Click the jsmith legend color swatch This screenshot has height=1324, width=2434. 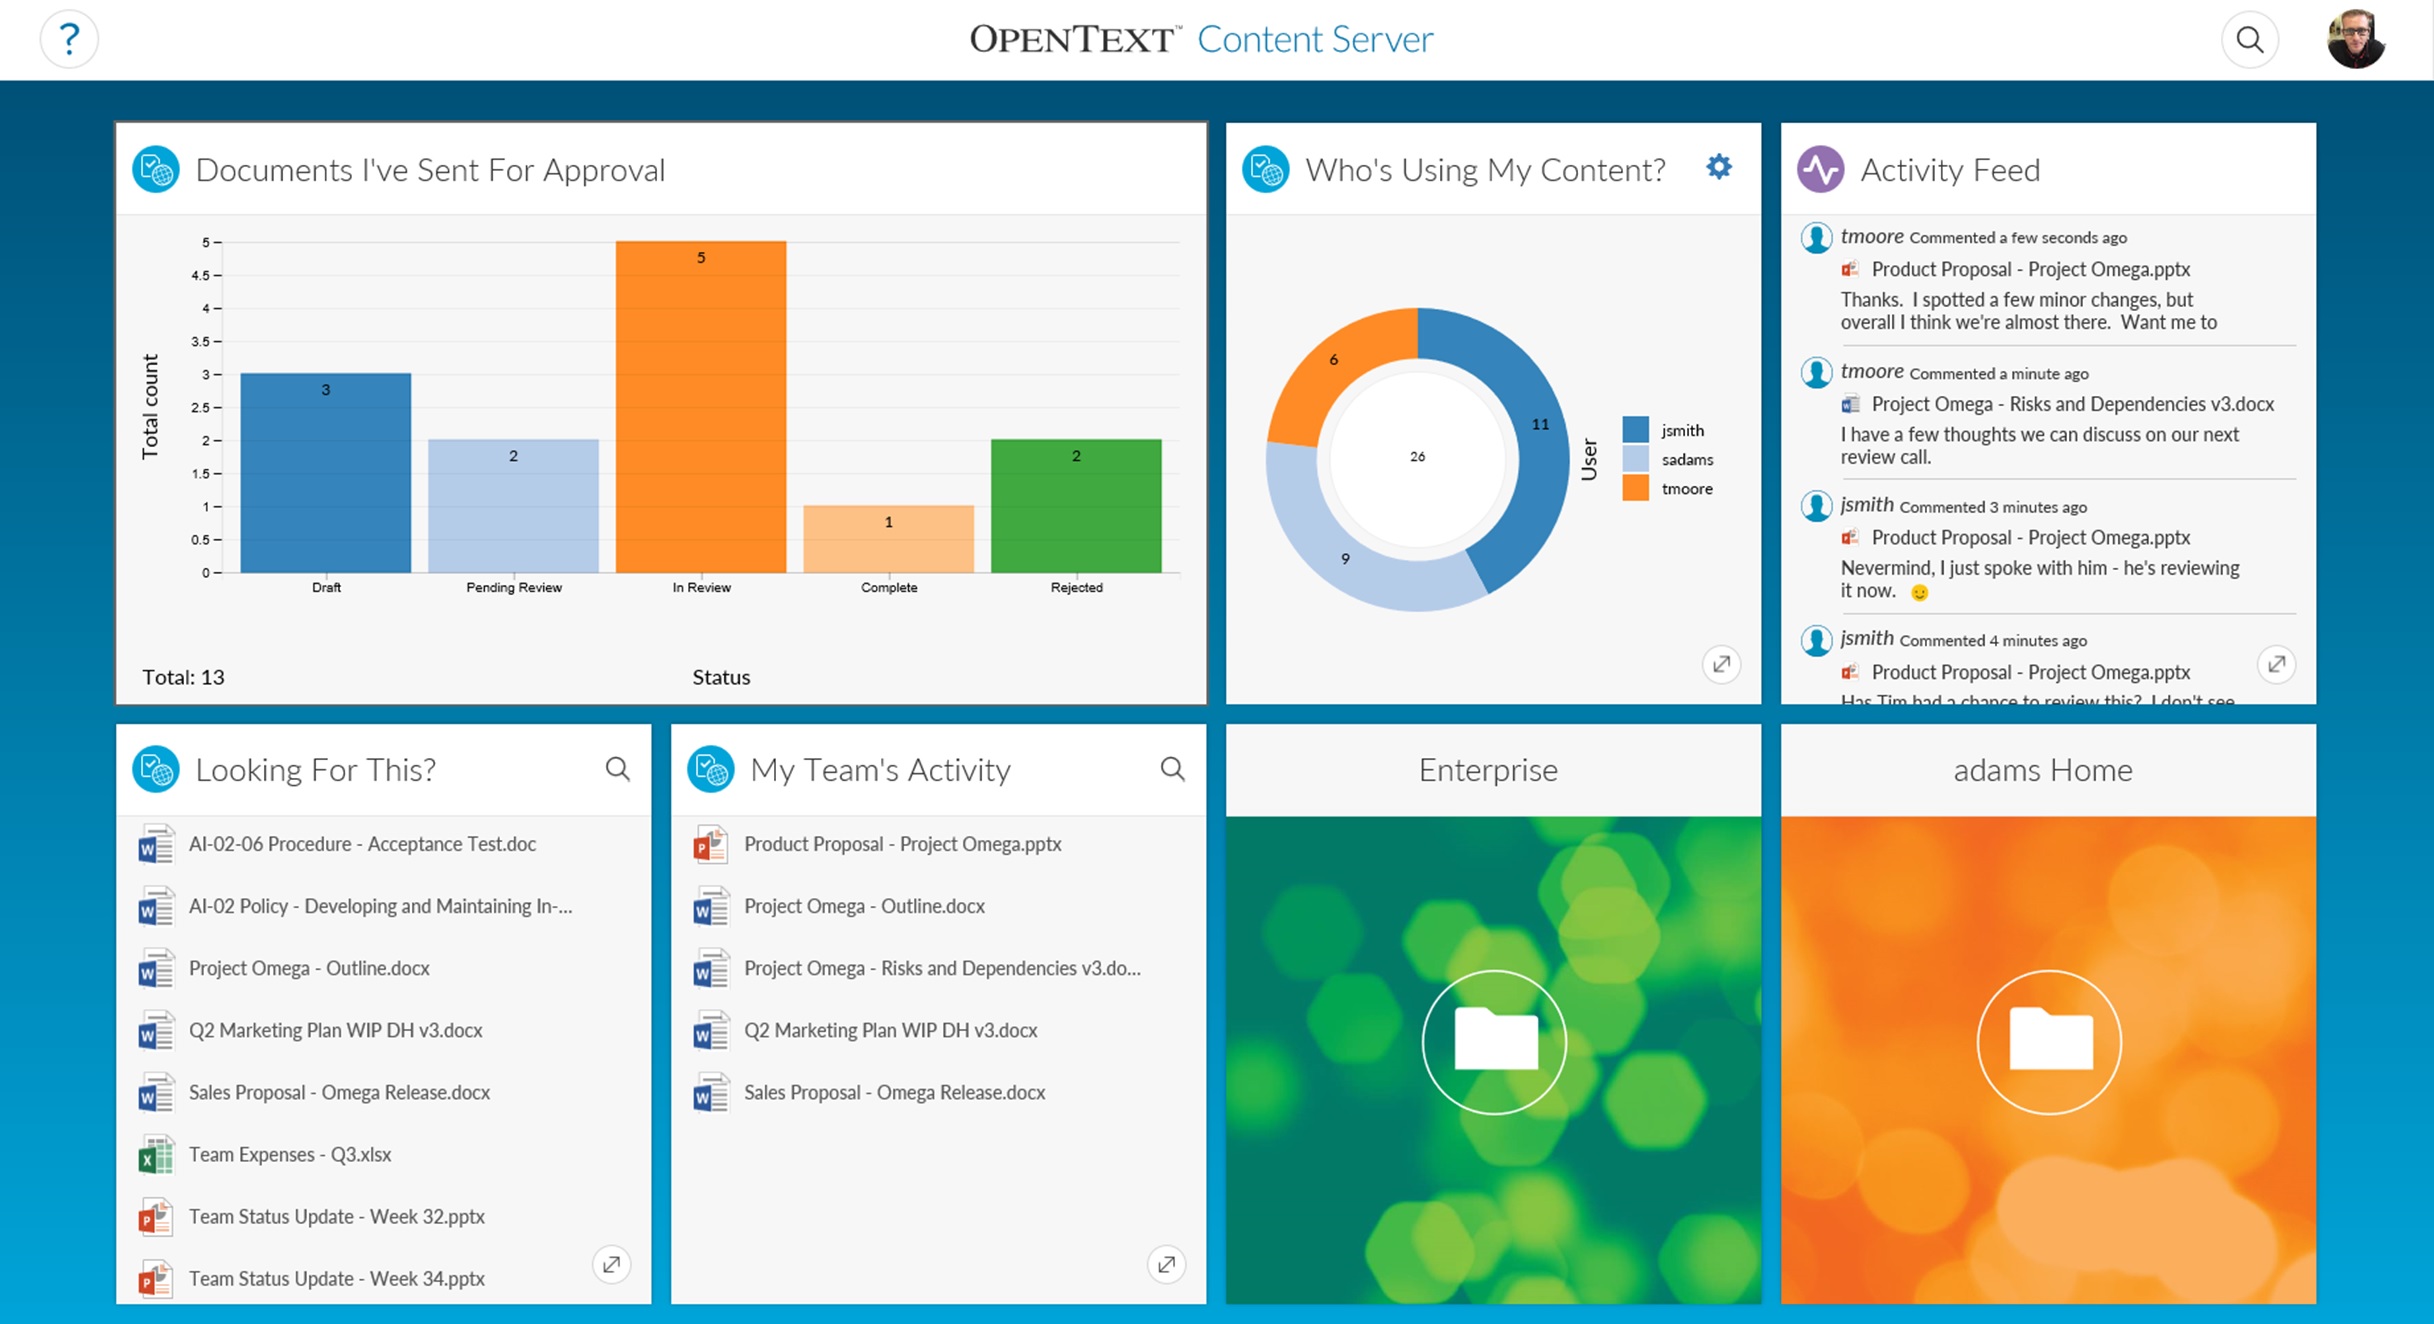click(1635, 430)
